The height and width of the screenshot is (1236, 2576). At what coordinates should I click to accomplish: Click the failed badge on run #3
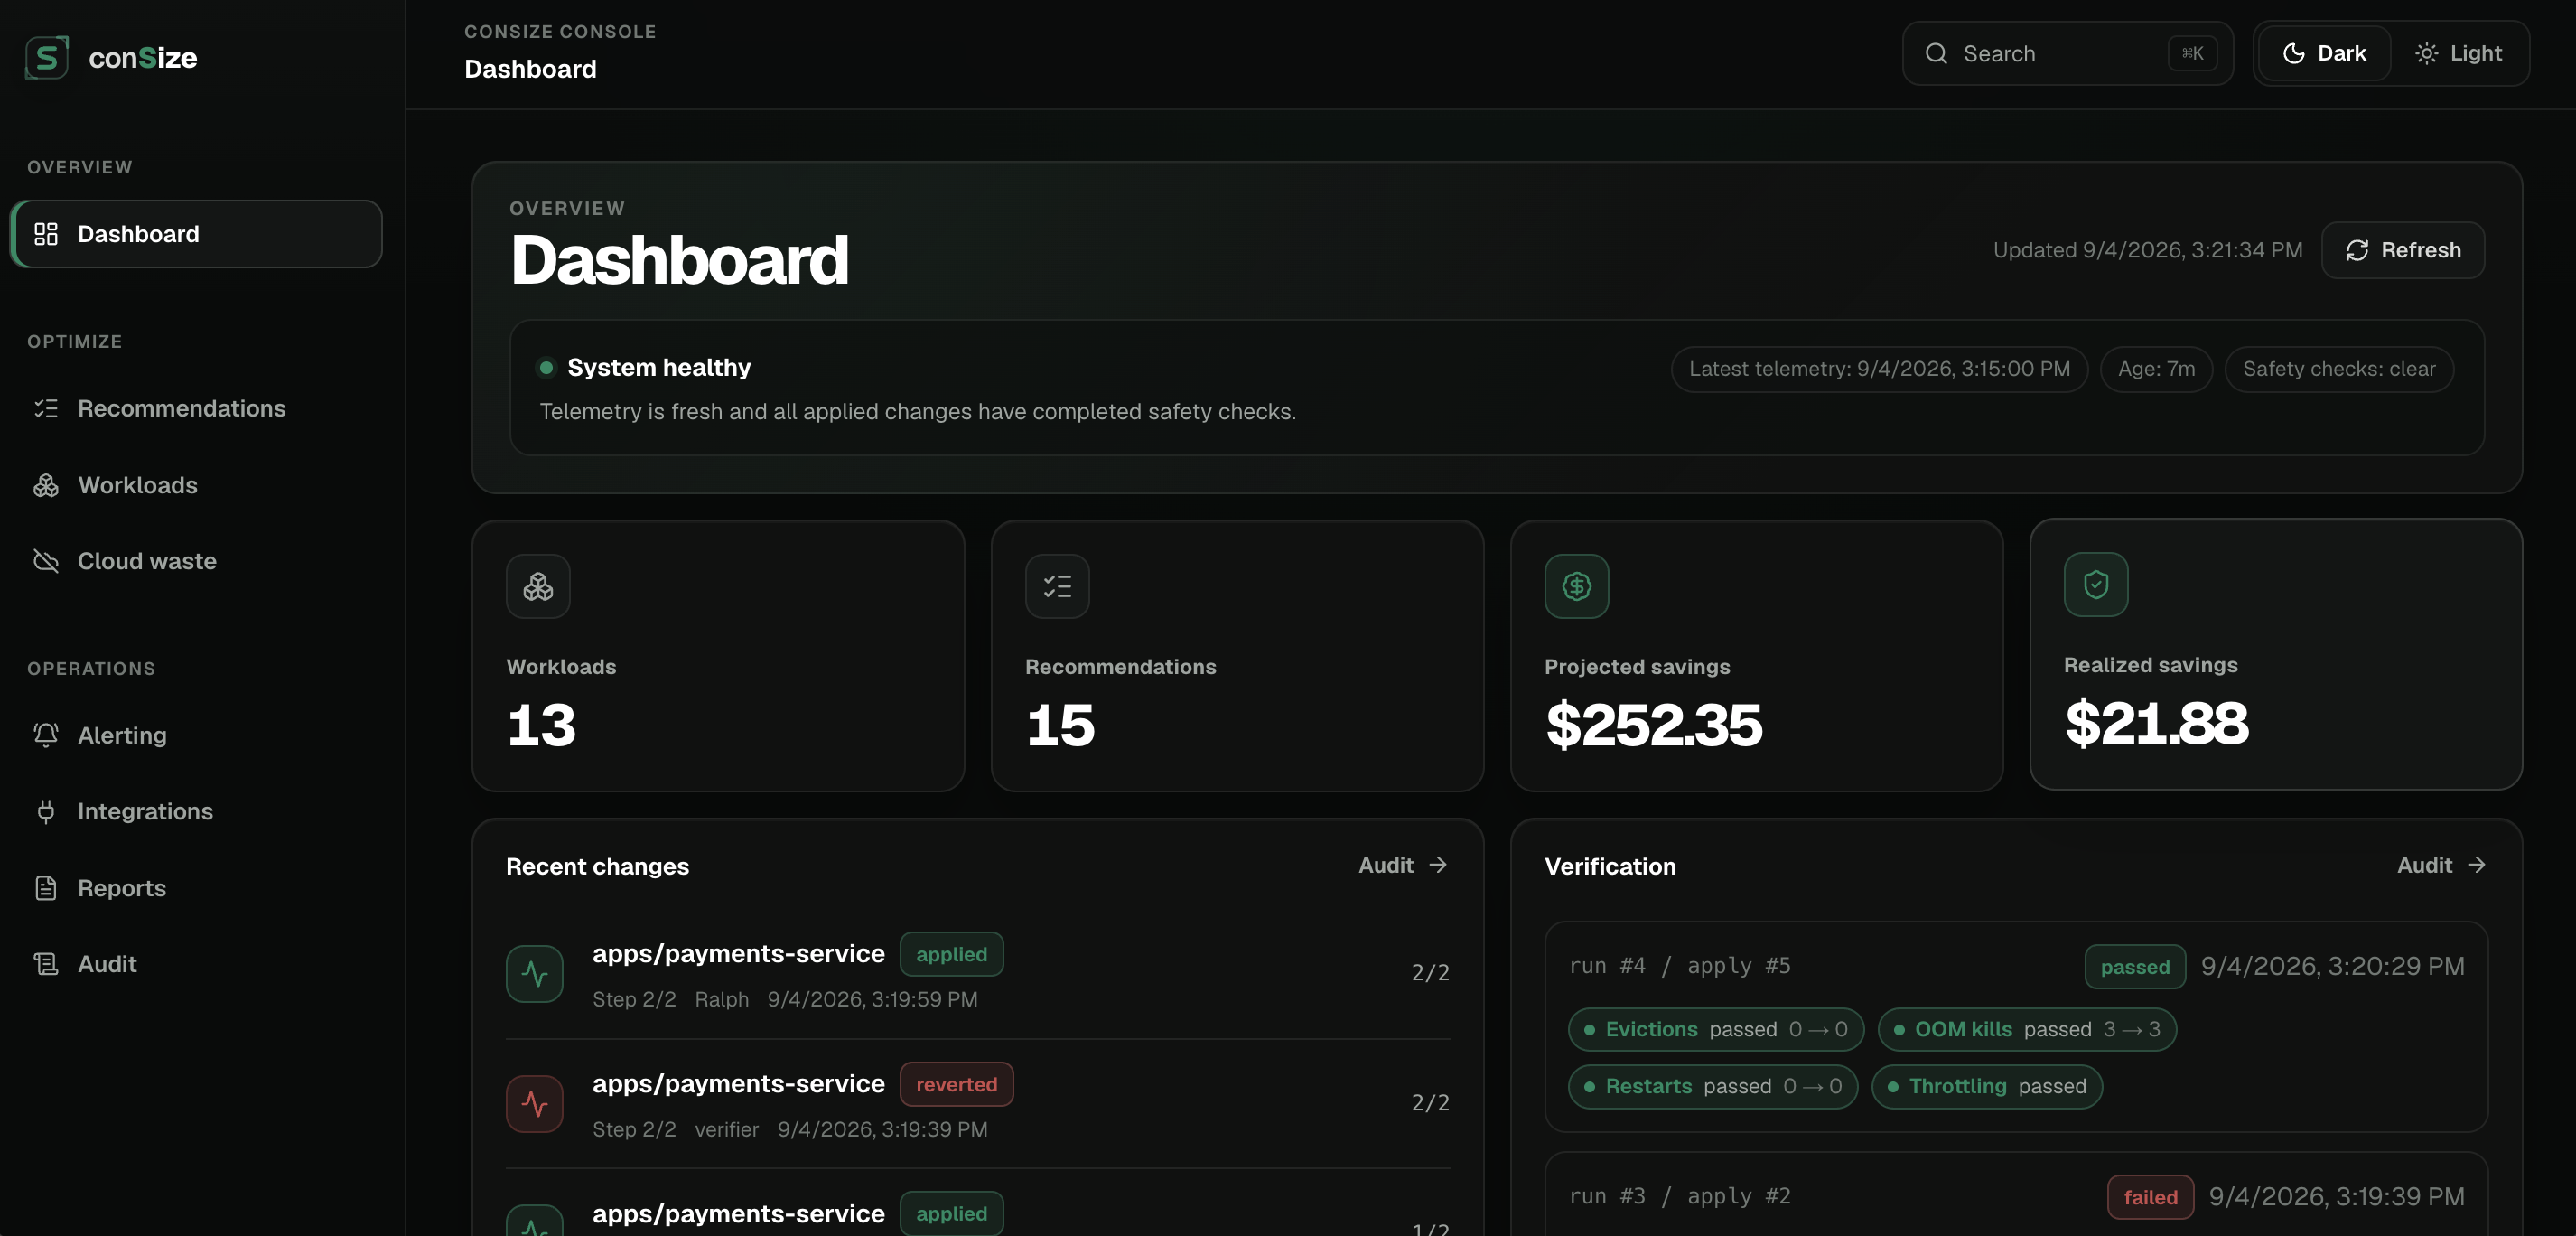click(x=2151, y=1197)
